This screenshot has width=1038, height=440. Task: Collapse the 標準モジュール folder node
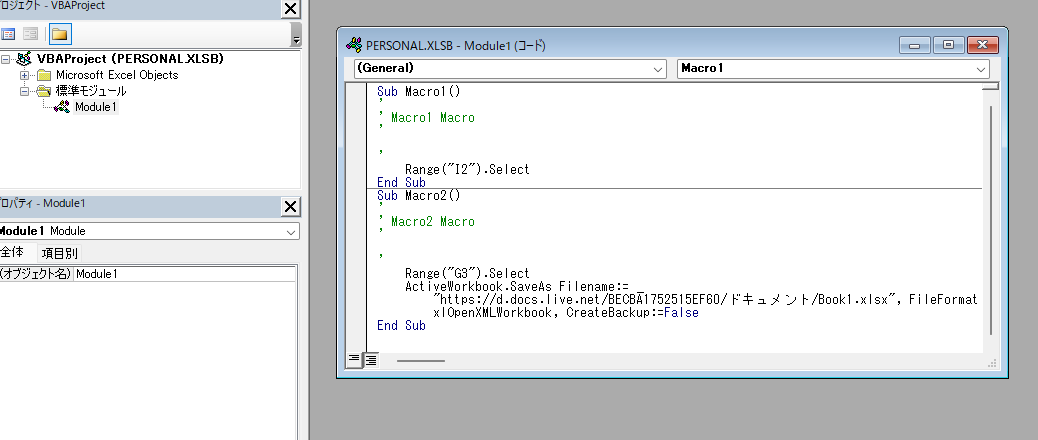pos(25,91)
